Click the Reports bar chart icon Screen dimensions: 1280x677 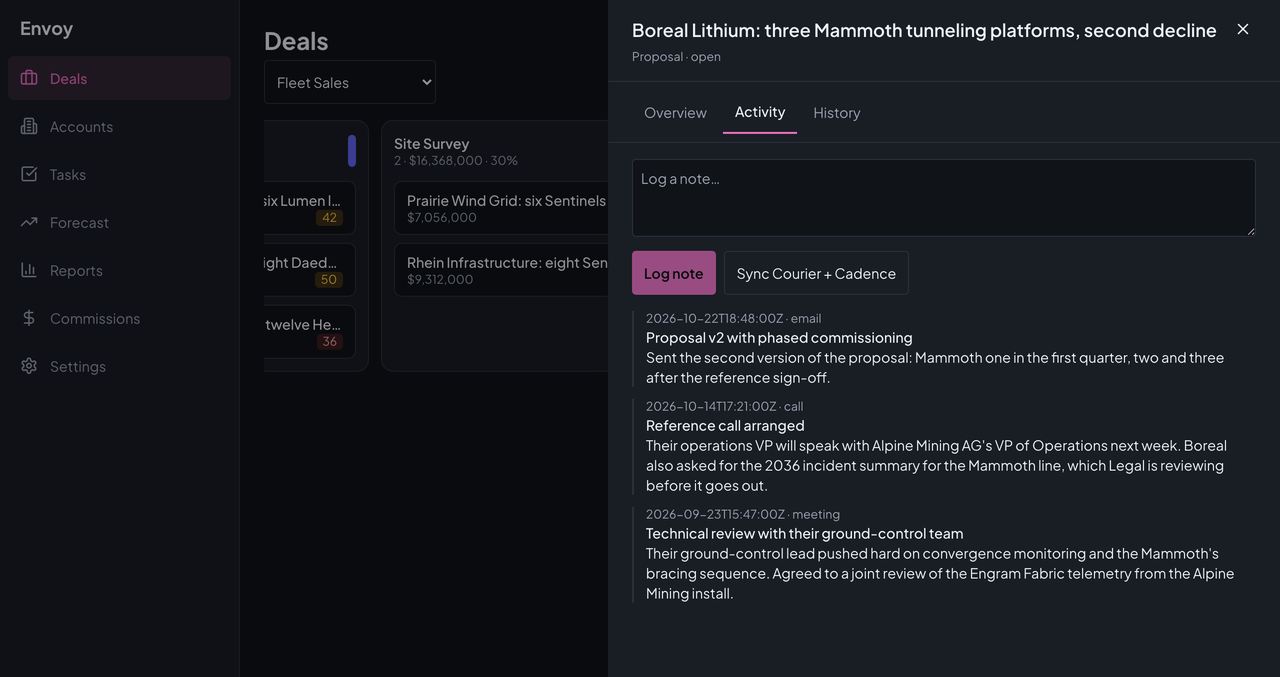(29, 270)
